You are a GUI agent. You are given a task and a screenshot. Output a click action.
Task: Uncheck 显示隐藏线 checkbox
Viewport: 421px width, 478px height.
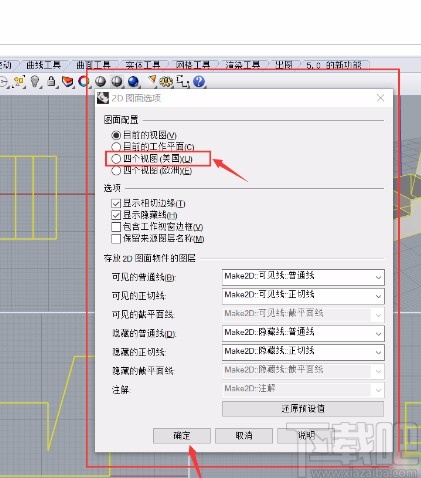pos(116,215)
